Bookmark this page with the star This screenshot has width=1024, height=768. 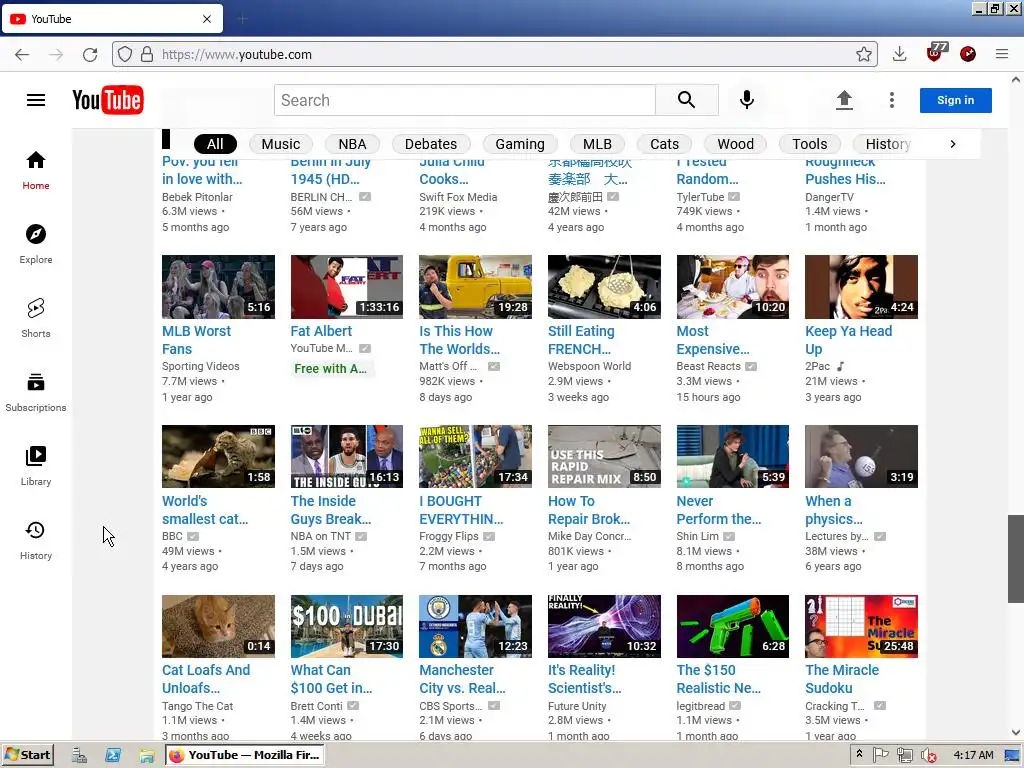pos(863,55)
